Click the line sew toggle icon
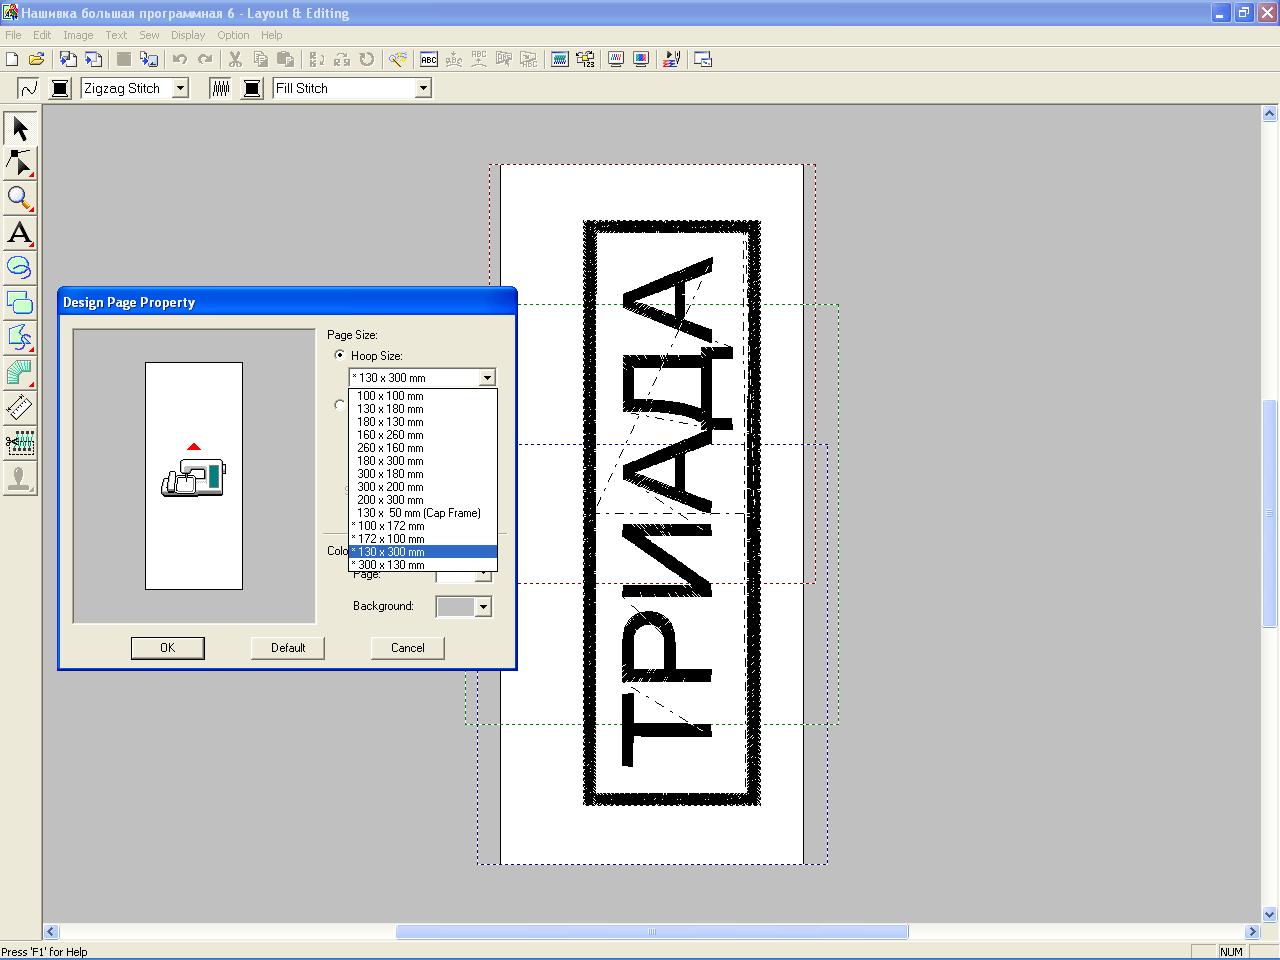The width and height of the screenshot is (1280, 960). (x=28, y=88)
